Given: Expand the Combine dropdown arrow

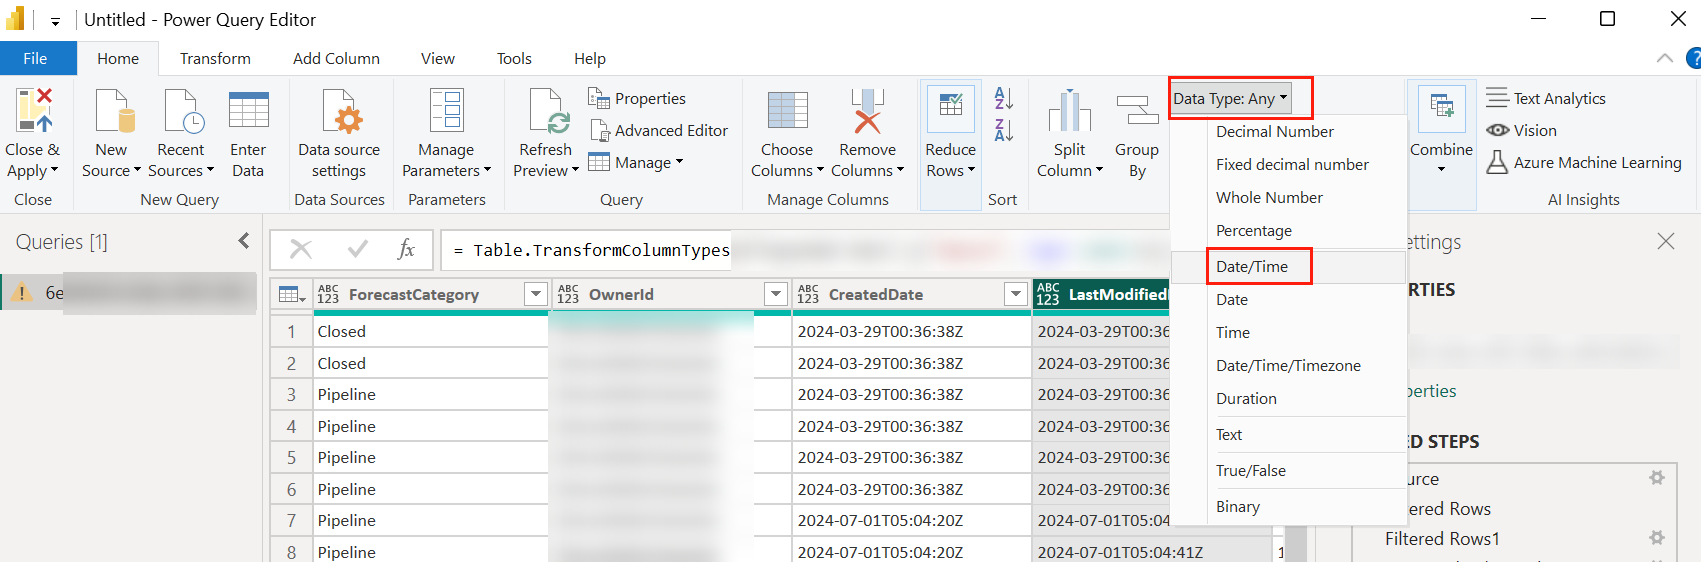Looking at the screenshot, I should (1441, 169).
